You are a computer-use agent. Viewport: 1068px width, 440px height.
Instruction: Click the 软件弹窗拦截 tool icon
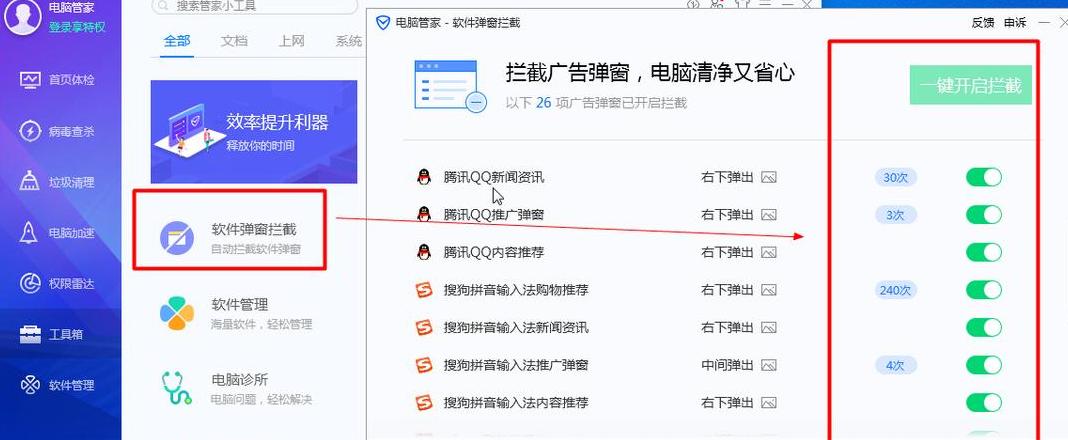[177, 238]
